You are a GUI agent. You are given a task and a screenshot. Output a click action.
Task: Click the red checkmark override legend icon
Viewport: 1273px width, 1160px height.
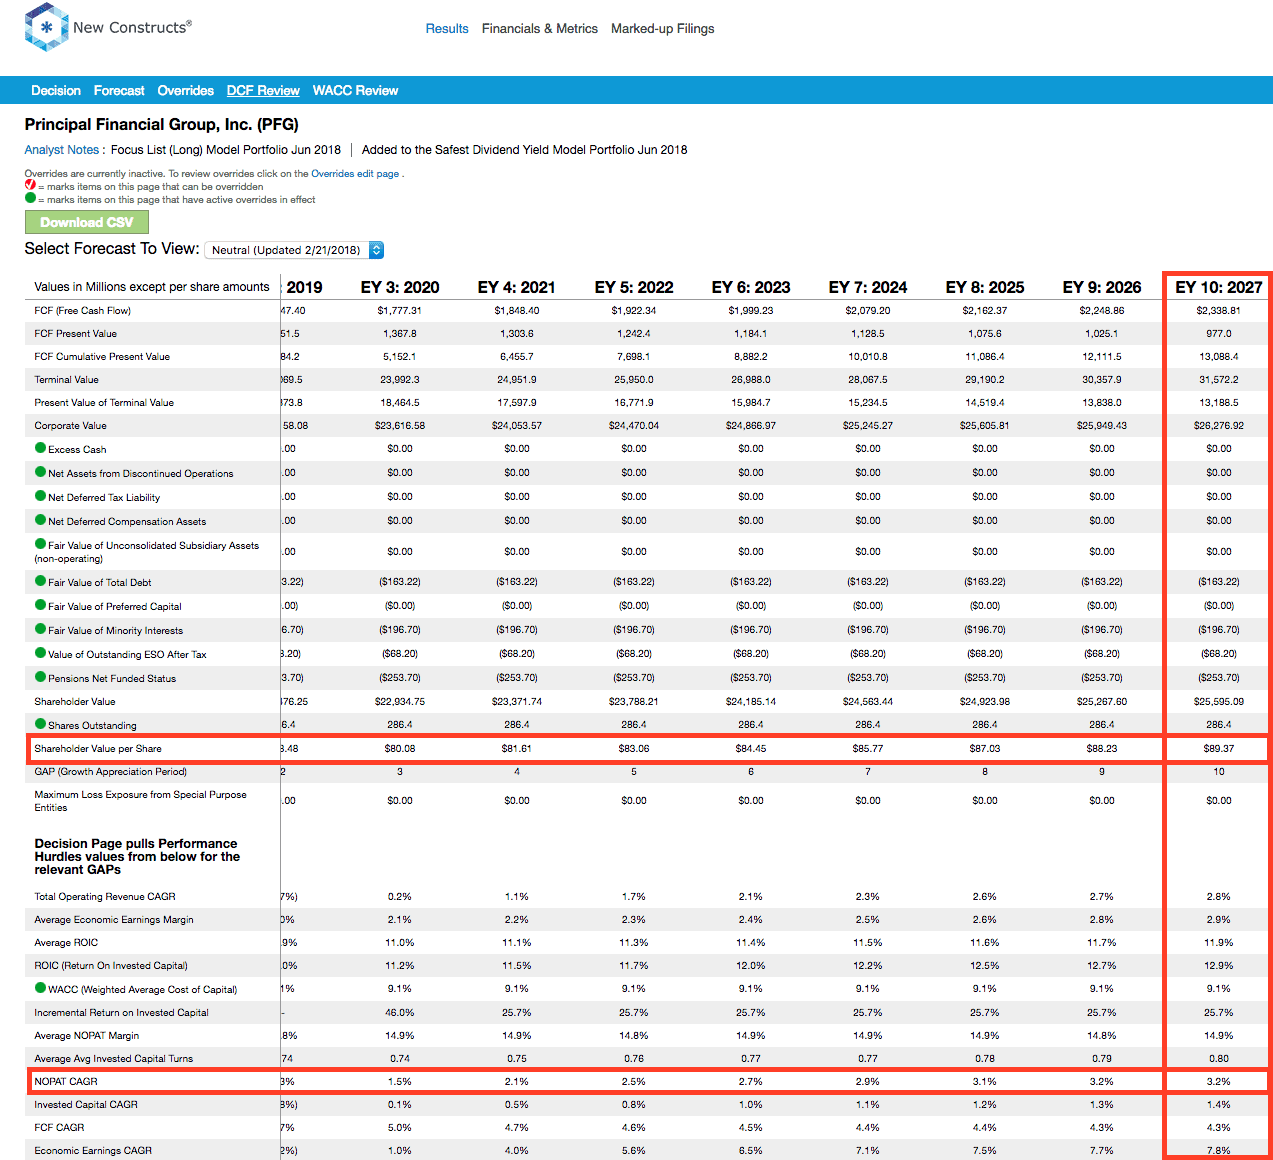(30, 185)
